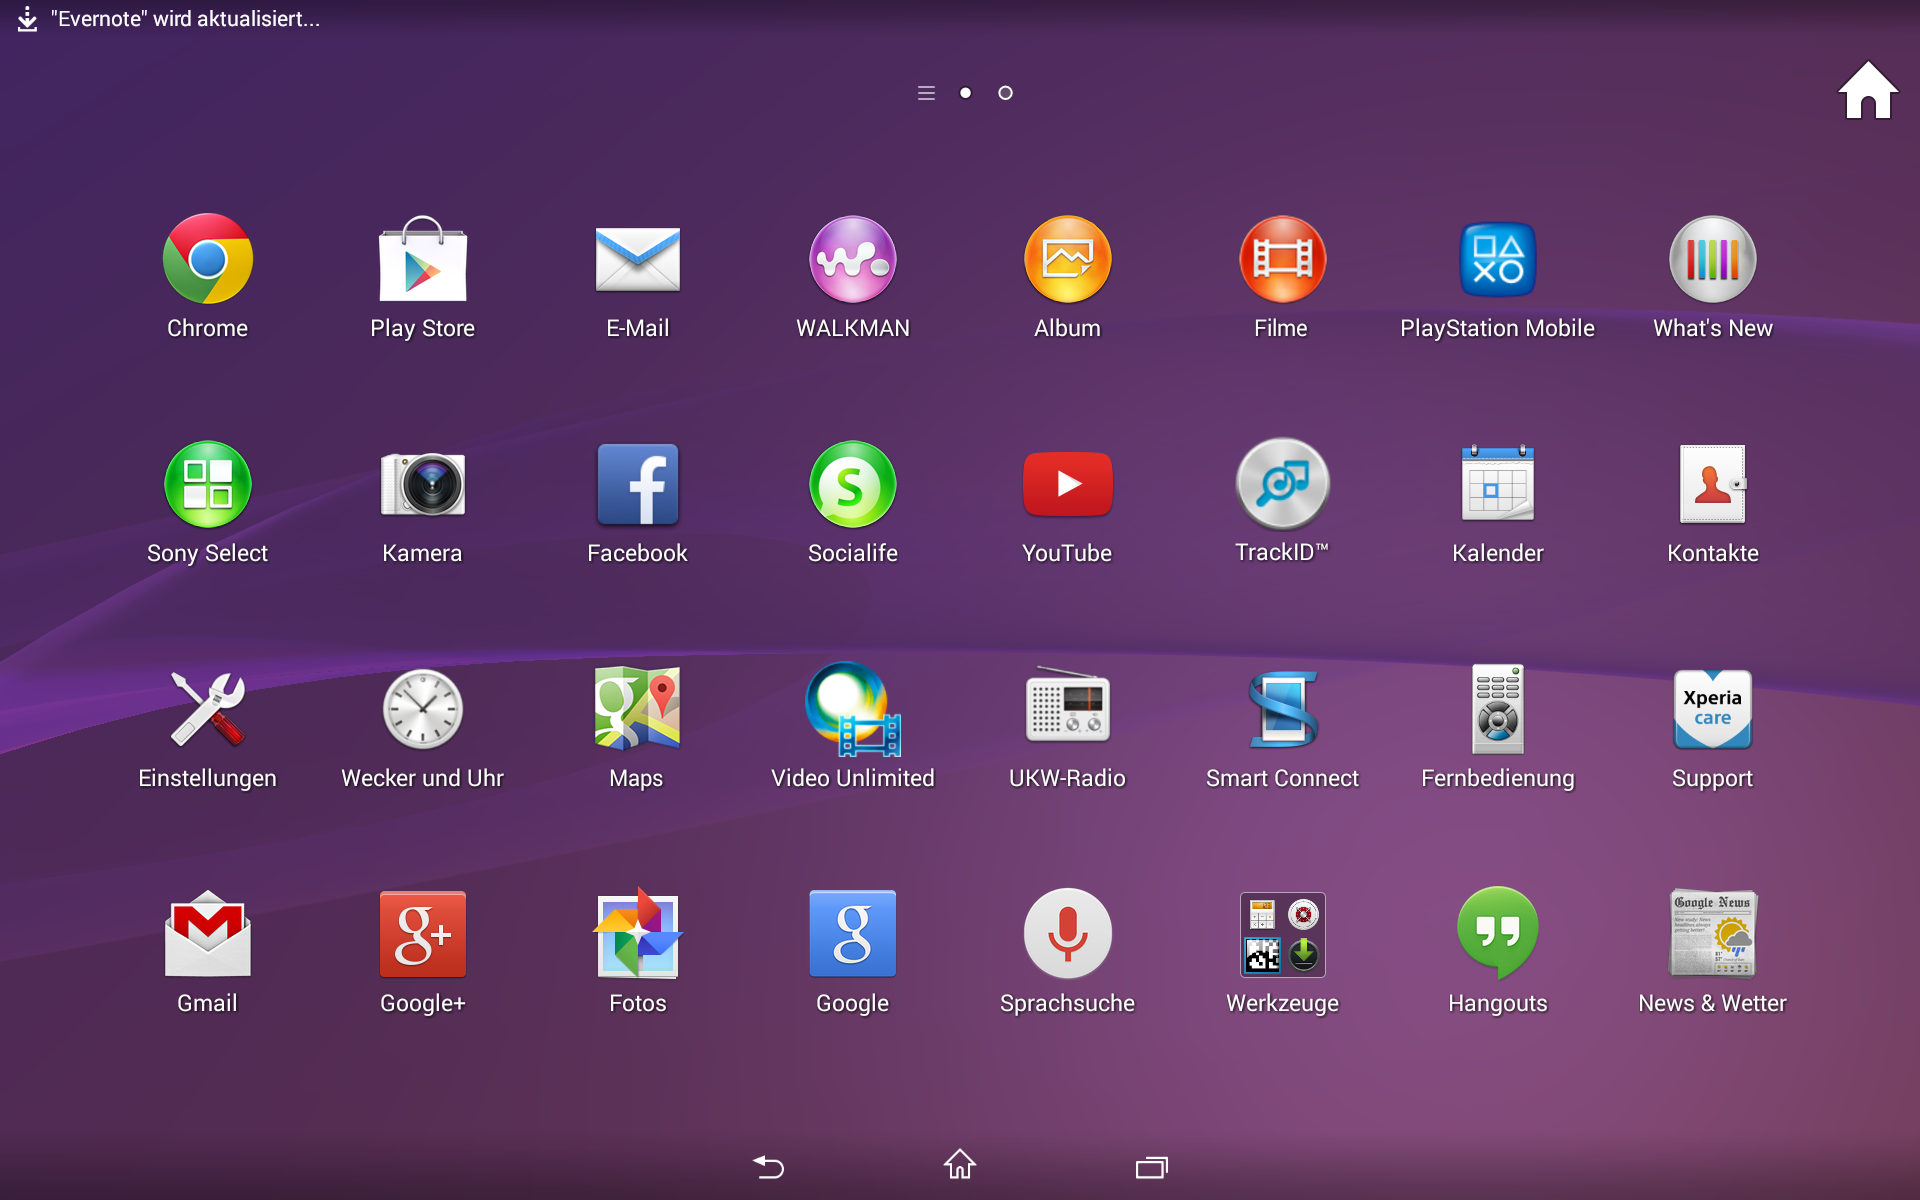The width and height of the screenshot is (1920, 1200).
Task: Open the Werkzeuge tools folder
Action: pos(1282,934)
